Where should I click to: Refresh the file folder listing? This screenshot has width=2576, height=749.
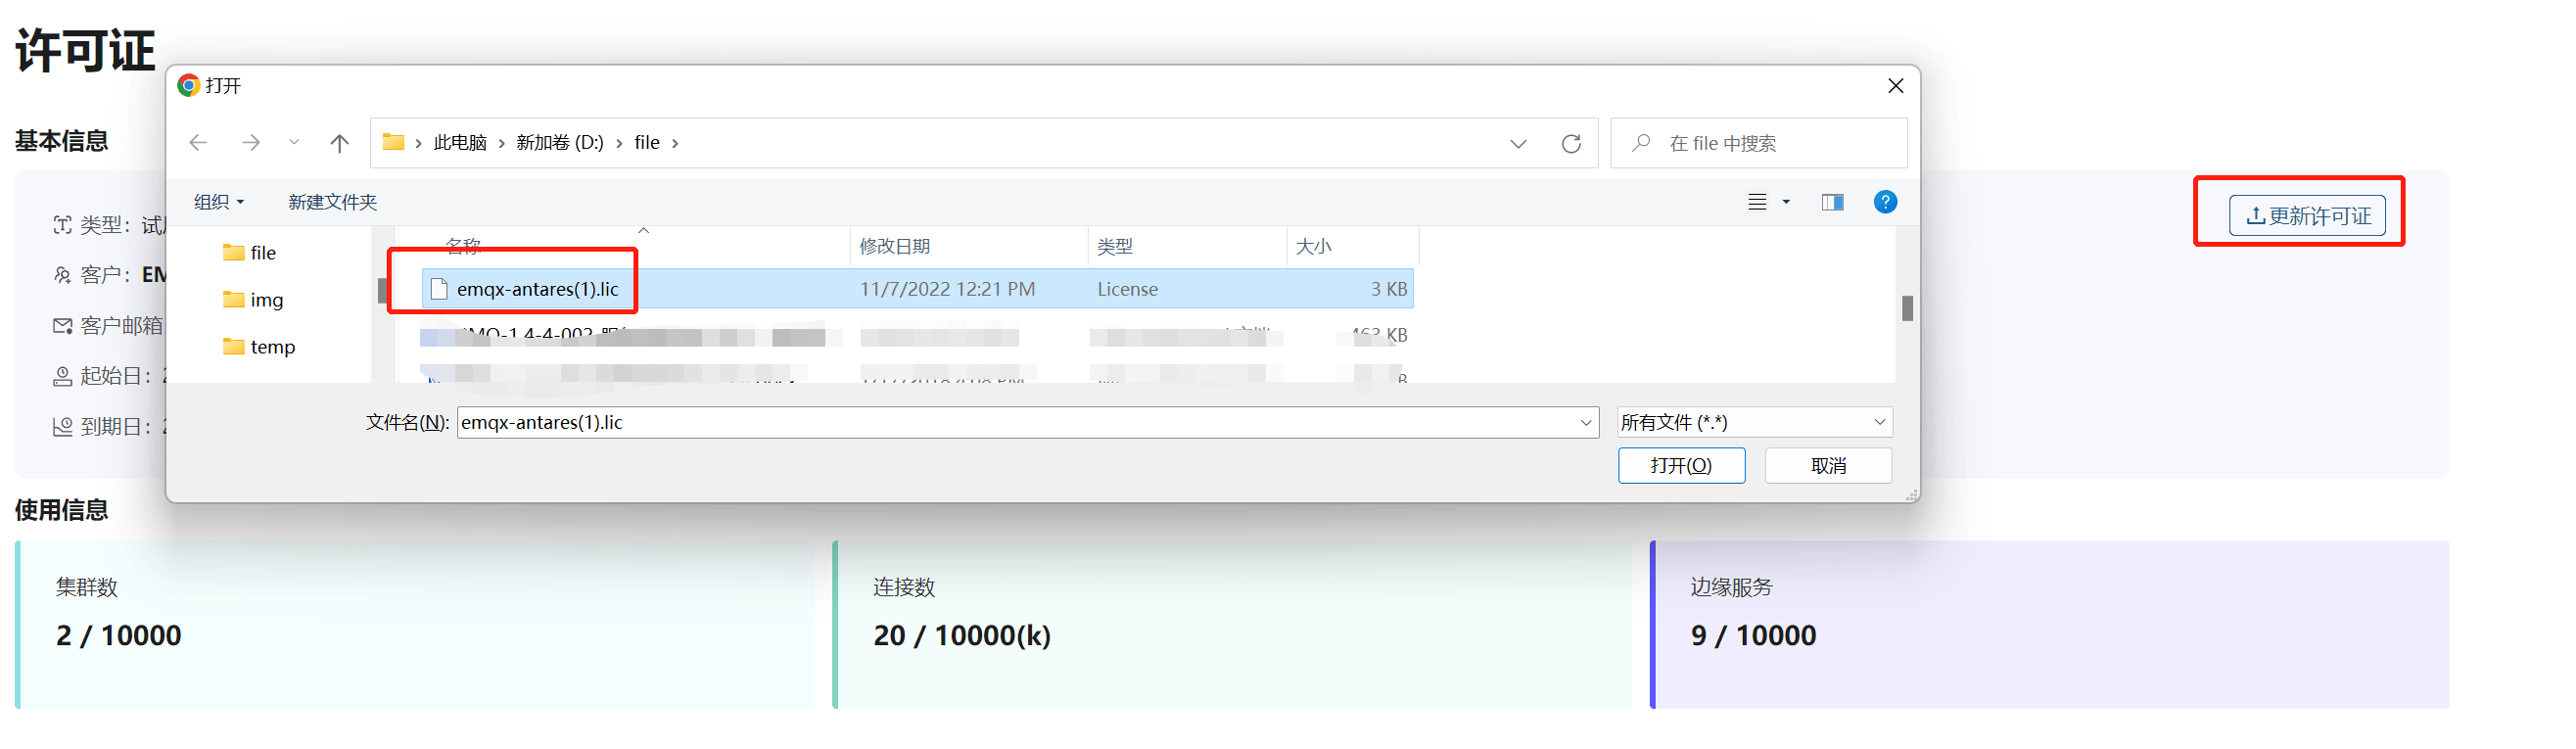click(1571, 144)
